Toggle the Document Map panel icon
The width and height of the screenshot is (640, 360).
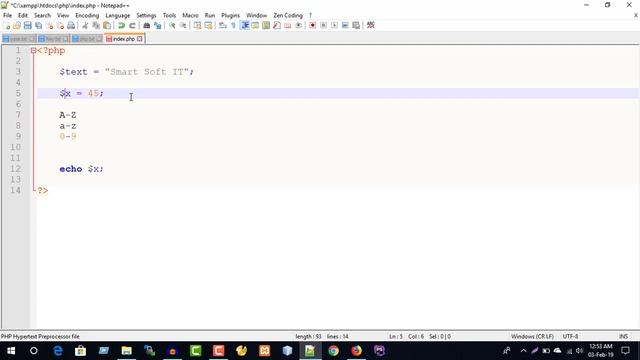tap(266, 25)
